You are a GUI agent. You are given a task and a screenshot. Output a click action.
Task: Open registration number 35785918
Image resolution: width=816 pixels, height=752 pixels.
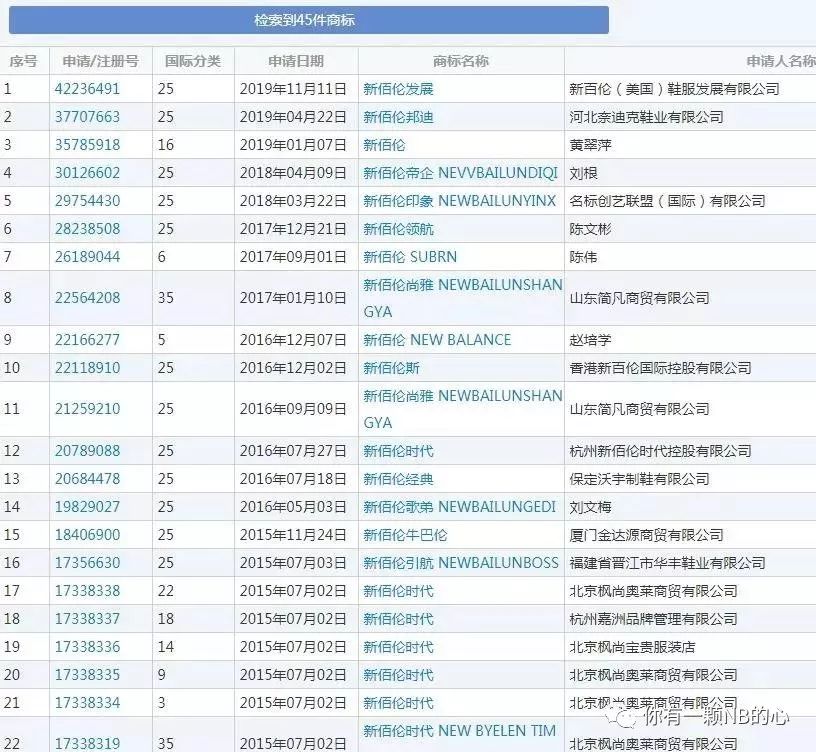(x=87, y=145)
